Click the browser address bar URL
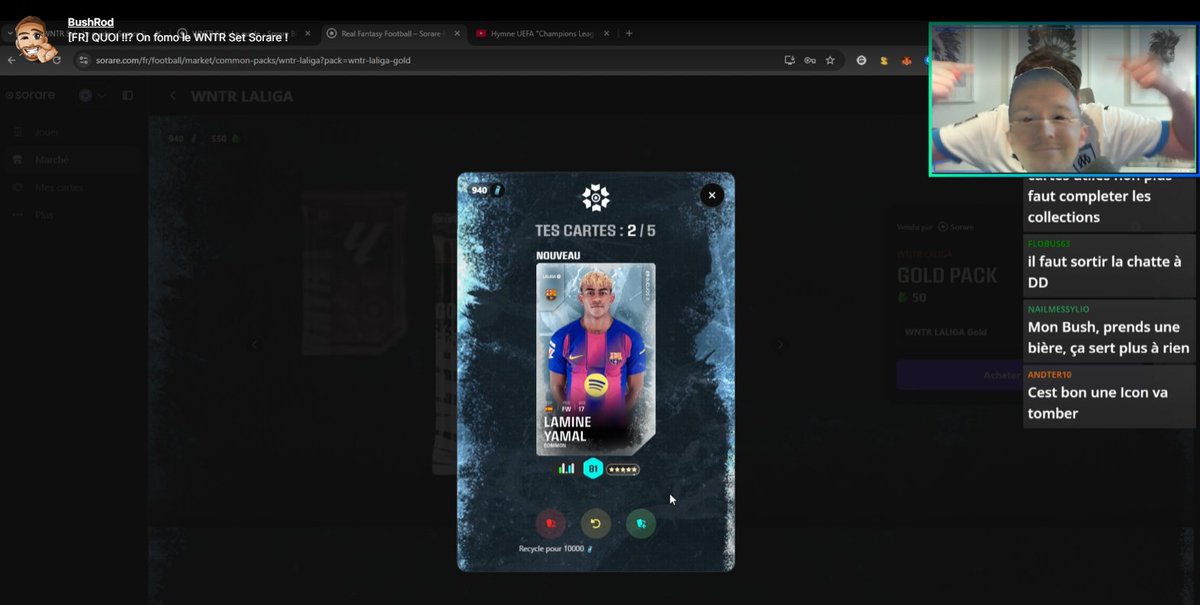This screenshot has height=605, width=1200. click(x=253, y=60)
